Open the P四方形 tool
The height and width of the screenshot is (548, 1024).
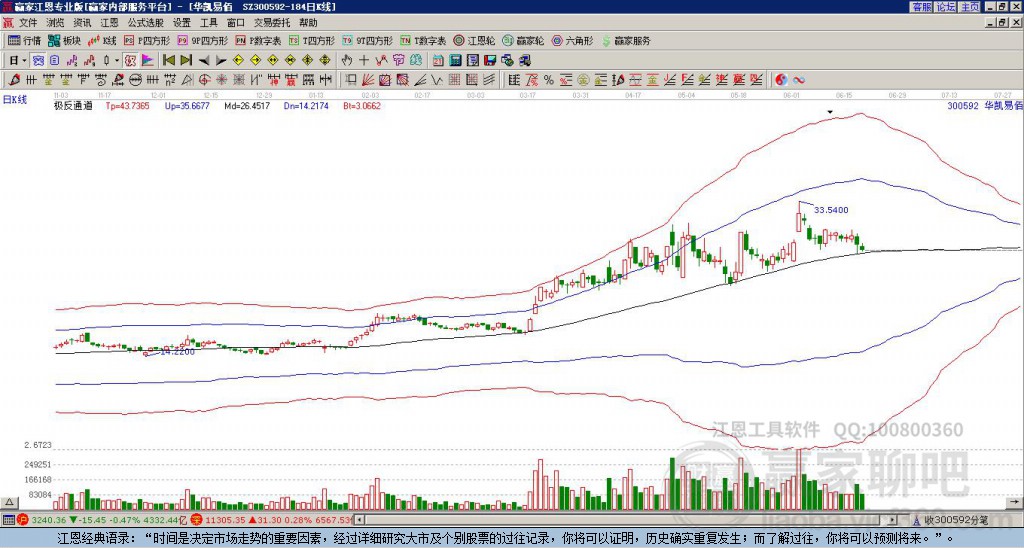click(x=147, y=40)
